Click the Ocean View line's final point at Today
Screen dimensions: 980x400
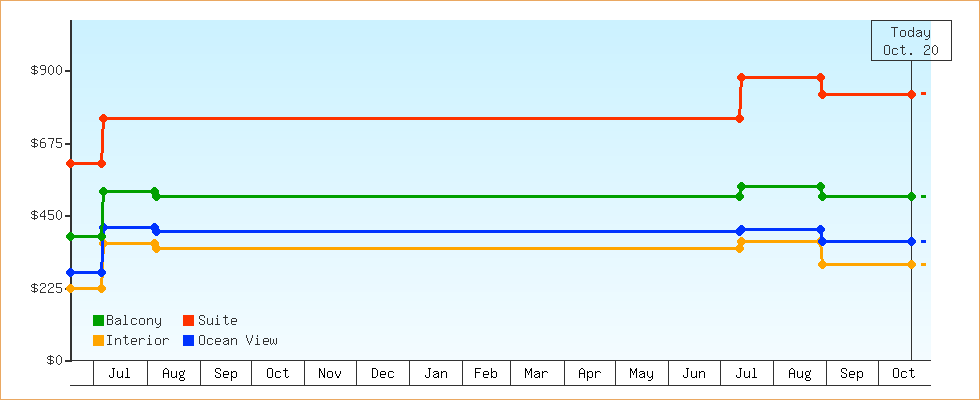[911, 241]
